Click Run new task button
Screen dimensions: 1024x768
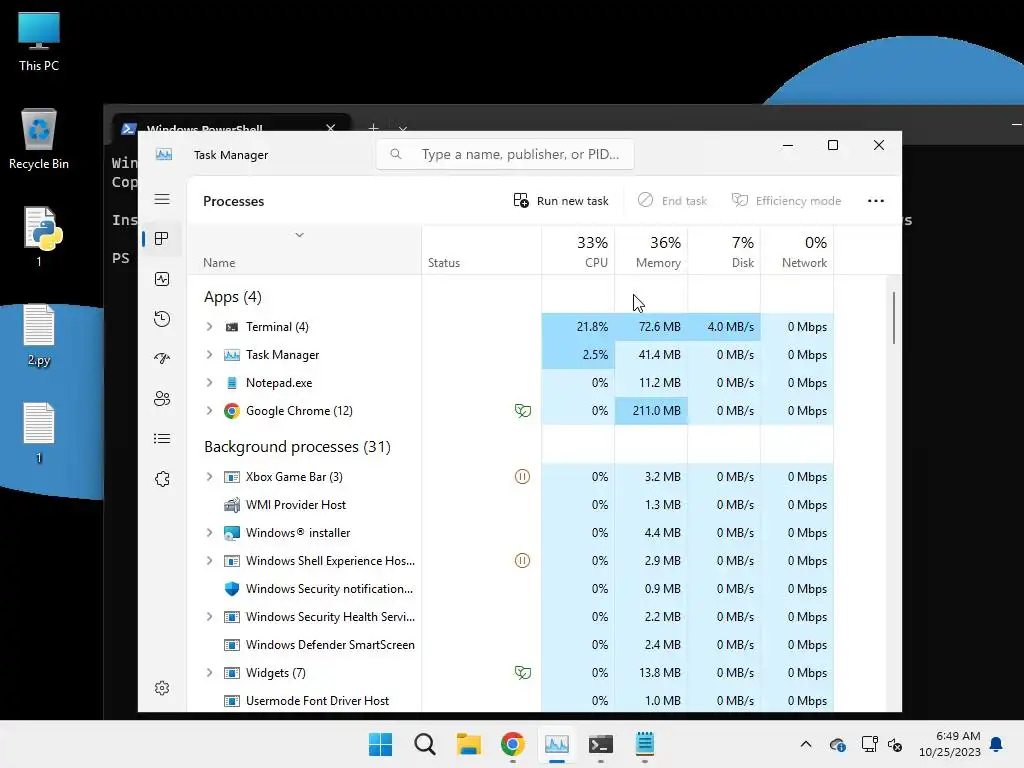click(561, 200)
